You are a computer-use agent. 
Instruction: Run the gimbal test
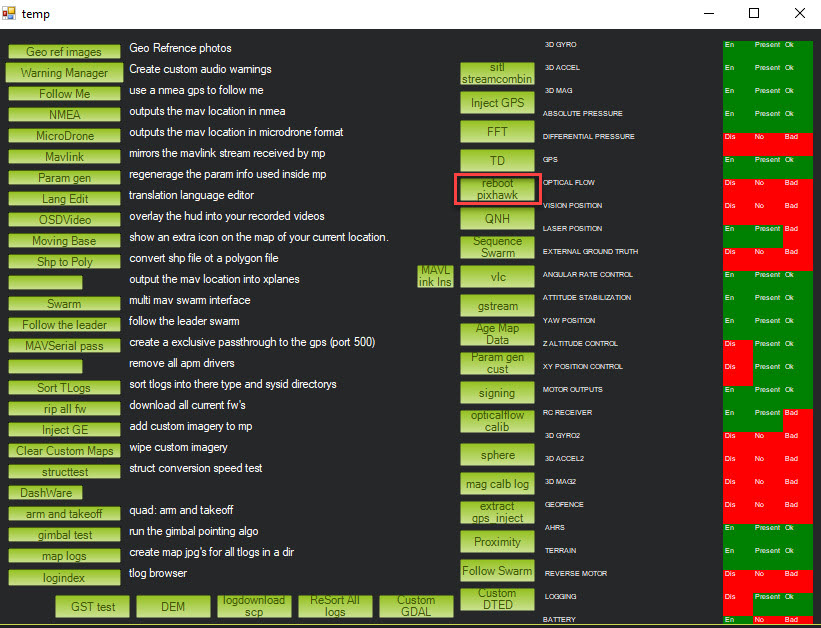click(64, 535)
